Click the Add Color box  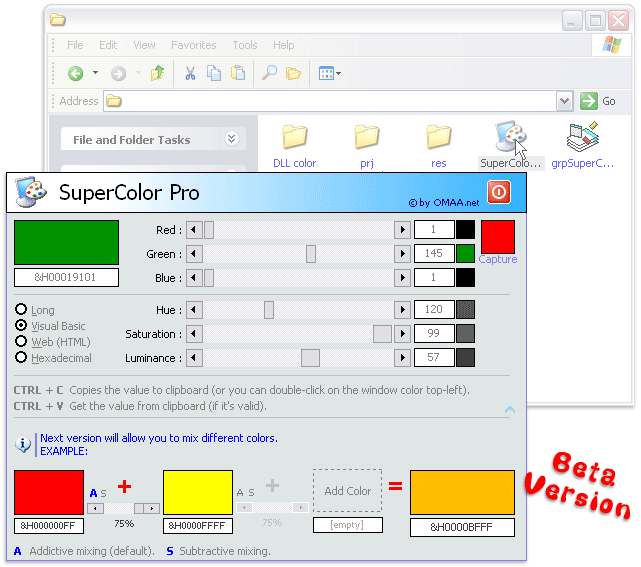(347, 491)
